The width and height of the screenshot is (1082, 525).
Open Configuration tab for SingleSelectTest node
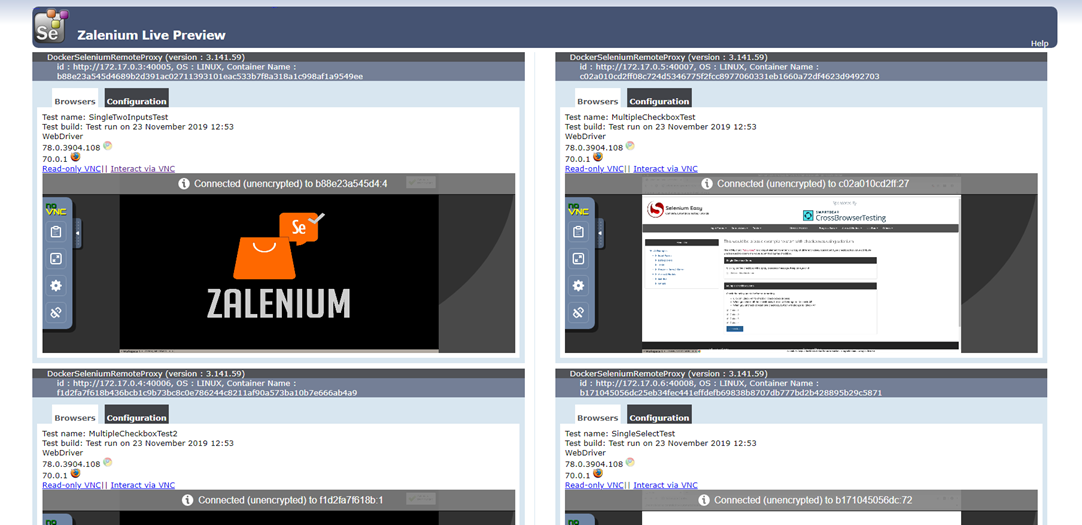pyautogui.click(x=659, y=417)
